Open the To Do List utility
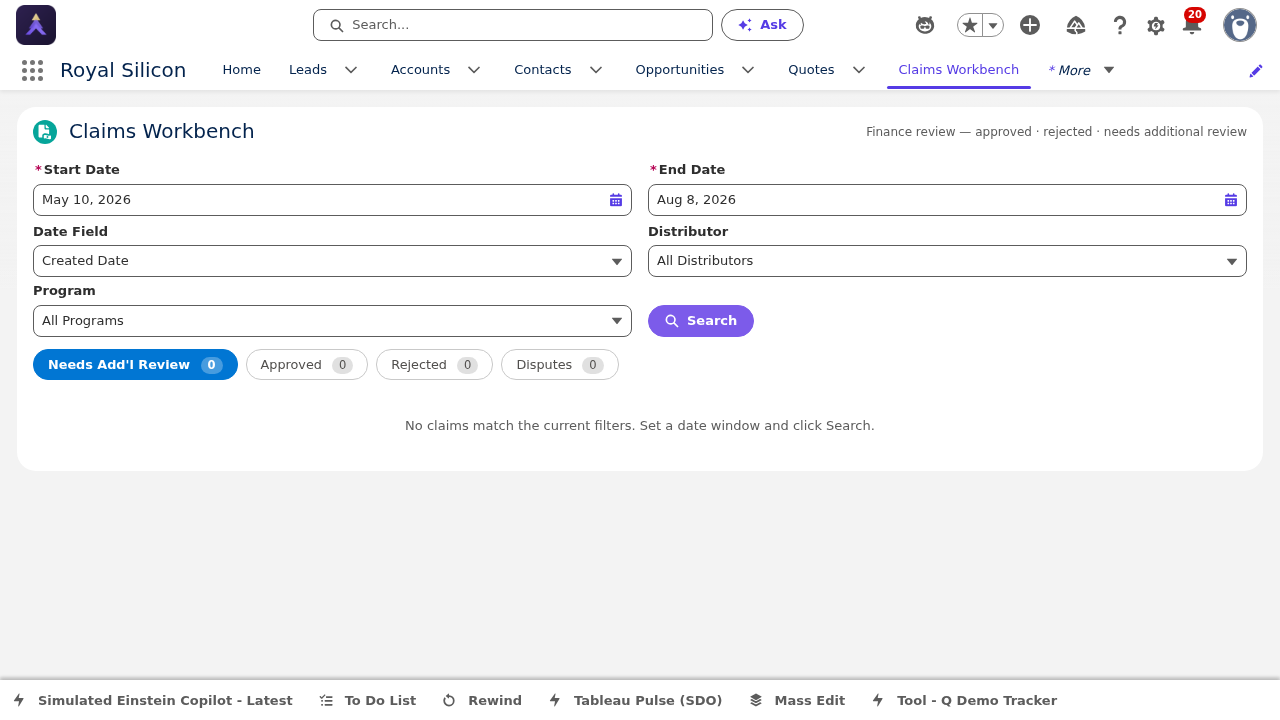 [367, 701]
